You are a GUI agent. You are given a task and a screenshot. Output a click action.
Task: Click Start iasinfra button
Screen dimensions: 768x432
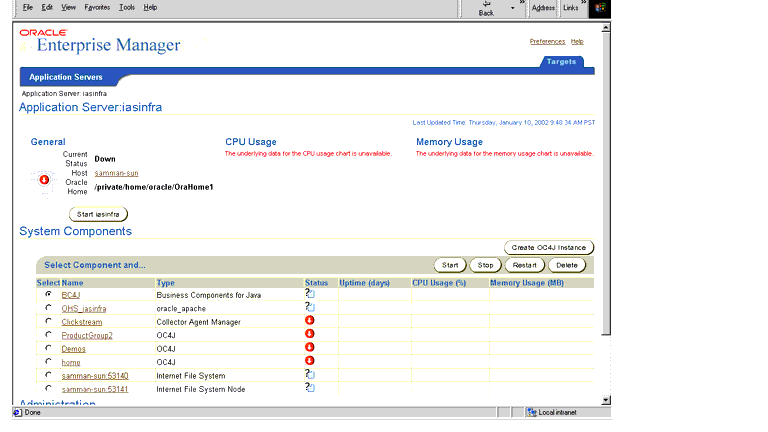pos(98,215)
